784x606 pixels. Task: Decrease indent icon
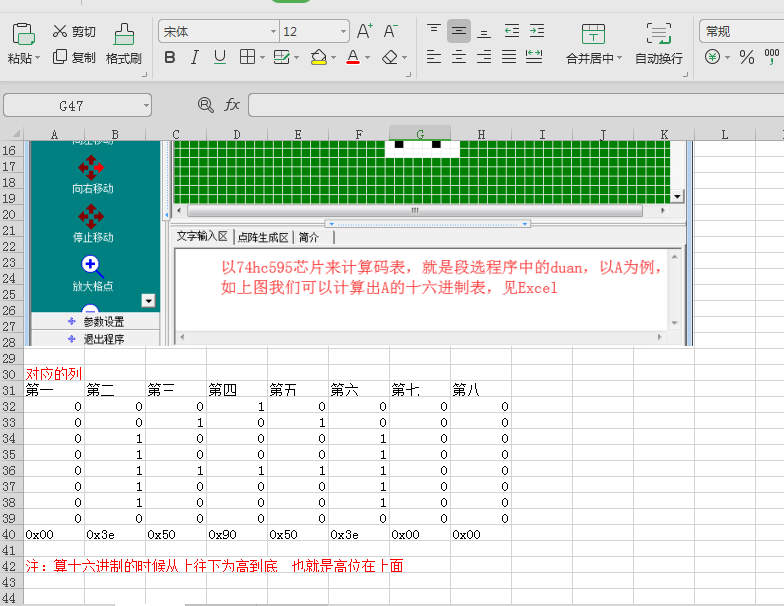coord(512,31)
